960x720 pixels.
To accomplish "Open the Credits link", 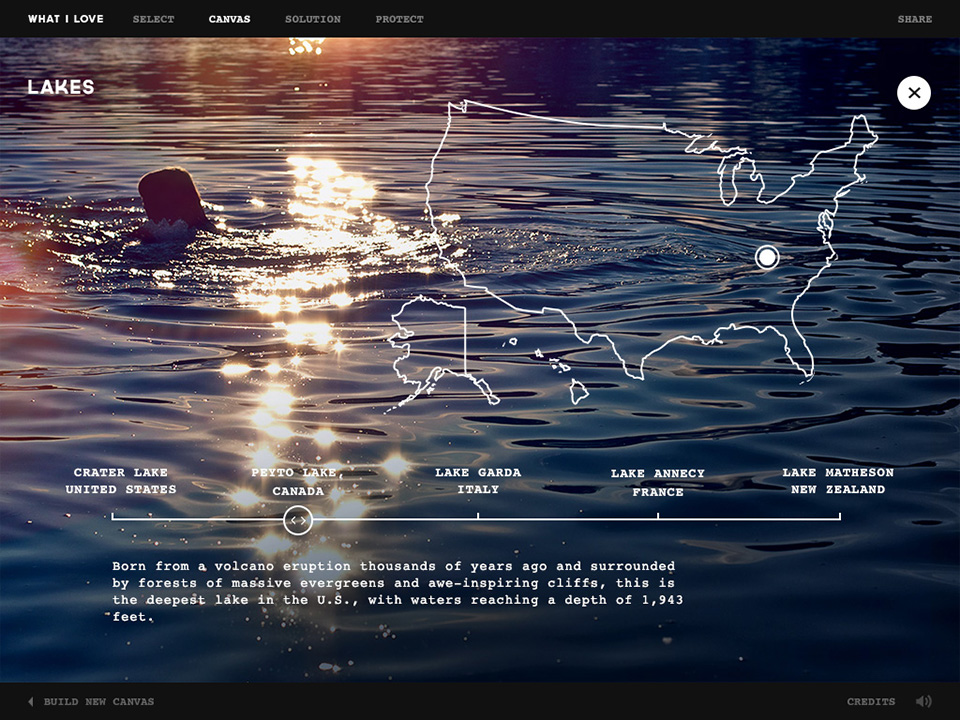I will tap(871, 702).
